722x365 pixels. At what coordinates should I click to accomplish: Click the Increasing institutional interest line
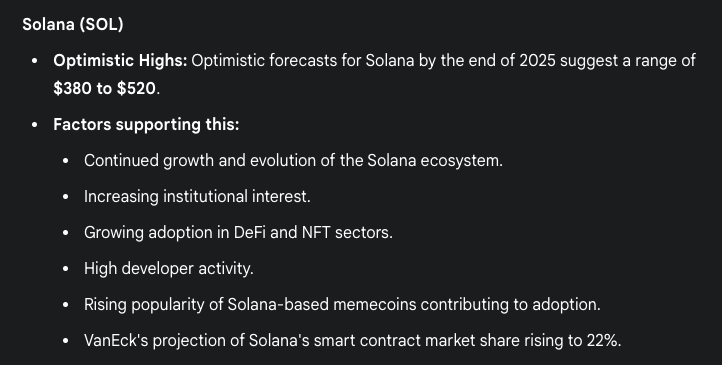tap(197, 196)
